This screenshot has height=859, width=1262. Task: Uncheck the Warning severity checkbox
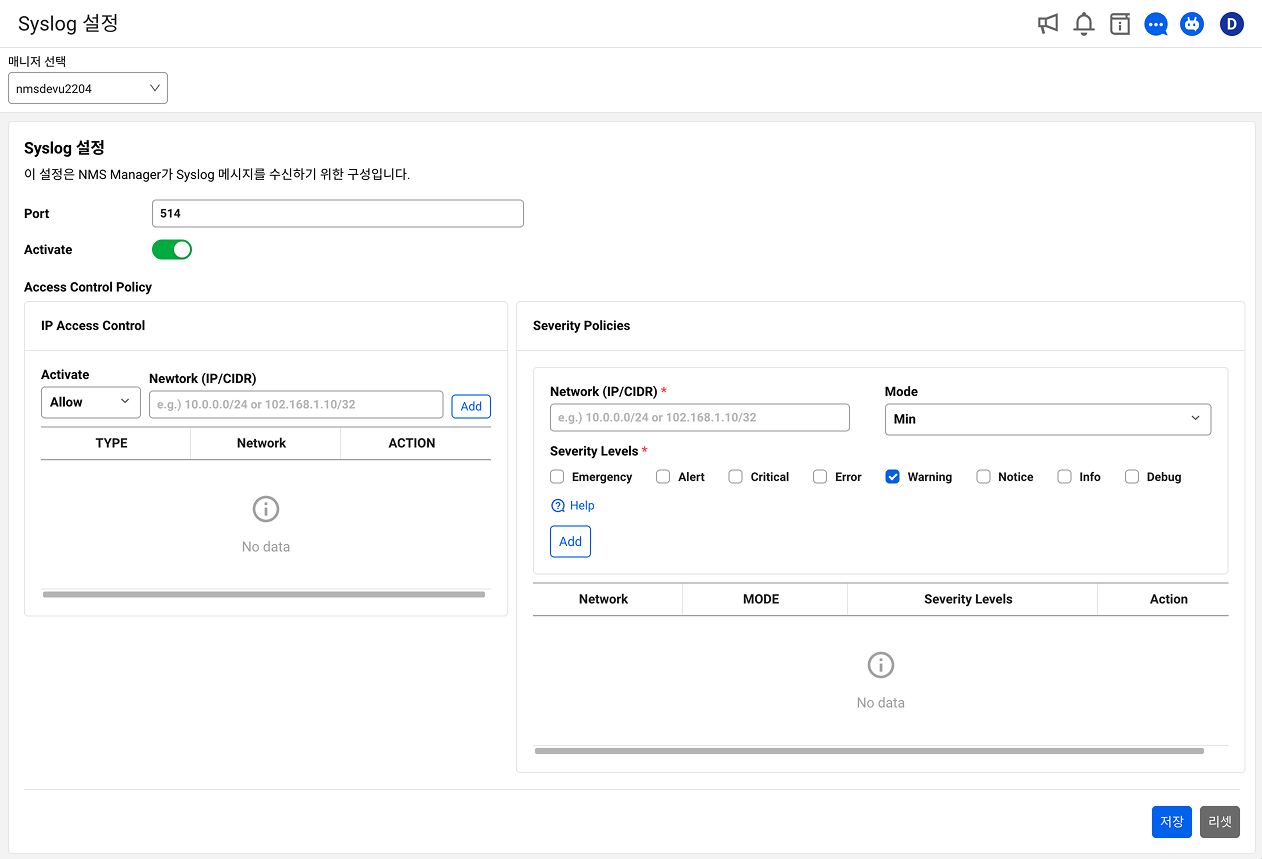pyautogui.click(x=893, y=477)
